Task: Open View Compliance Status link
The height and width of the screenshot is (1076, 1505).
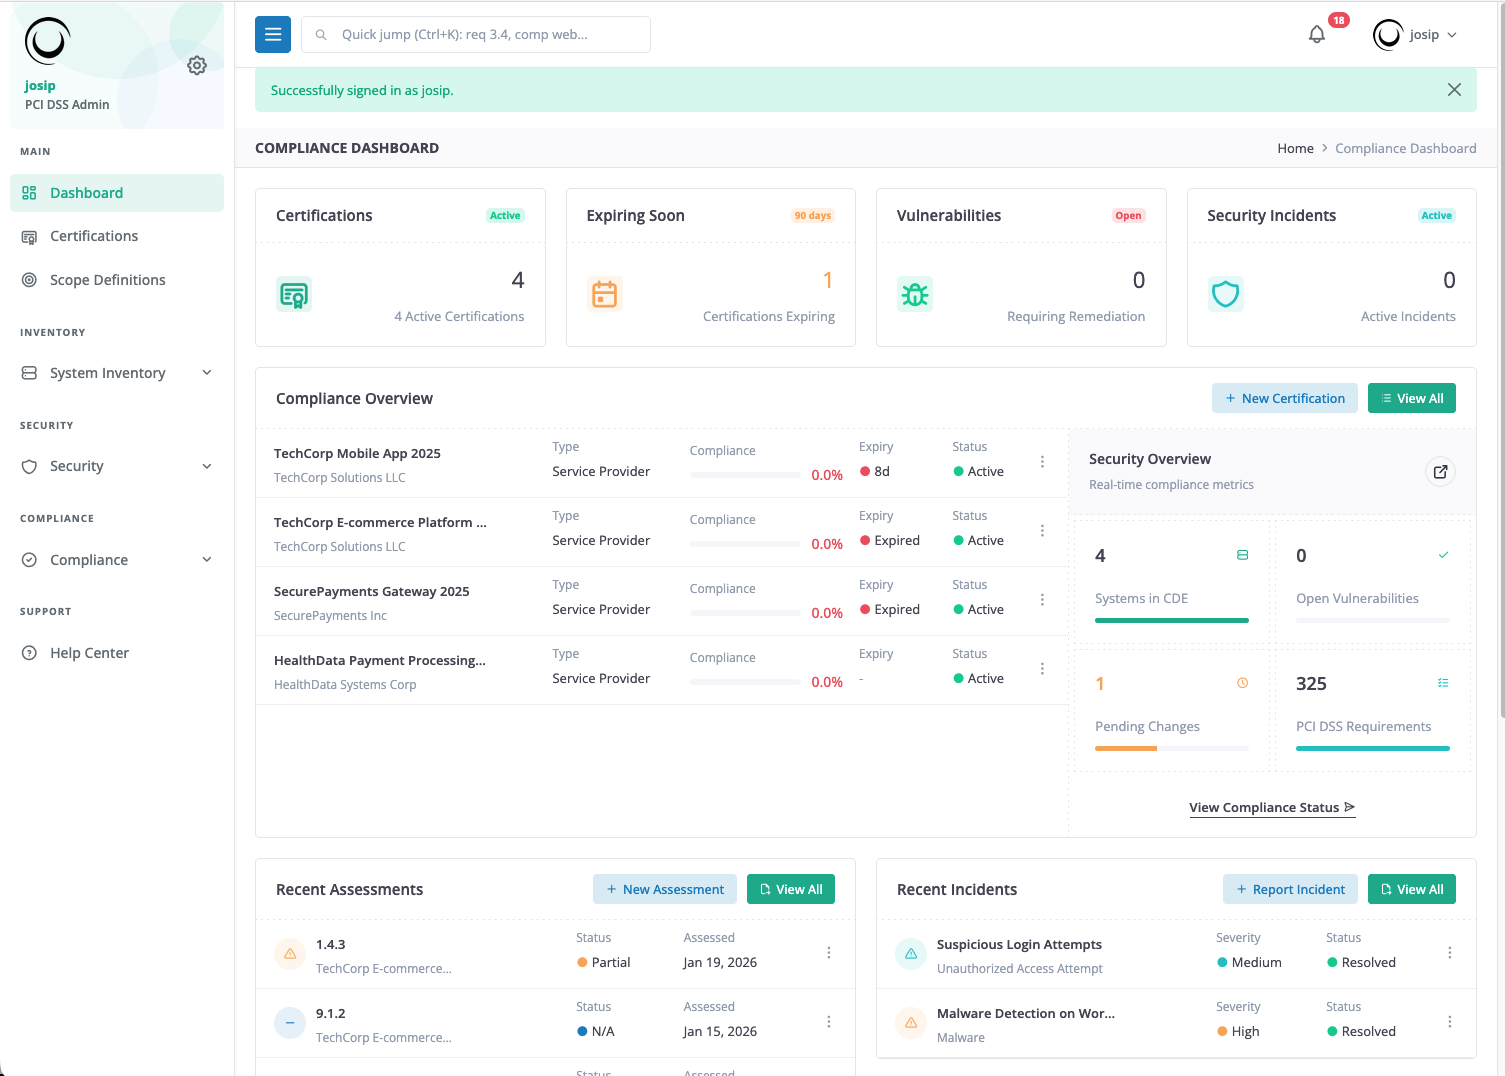Action: pos(1271,807)
